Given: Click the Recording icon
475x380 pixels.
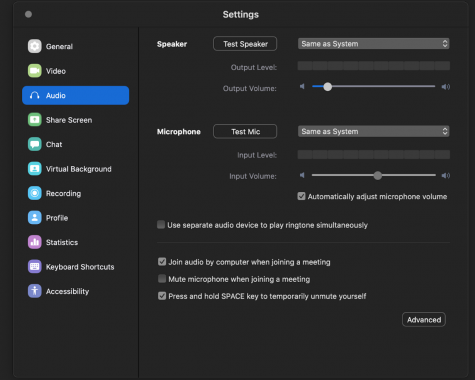Looking at the screenshot, I should (x=35, y=193).
